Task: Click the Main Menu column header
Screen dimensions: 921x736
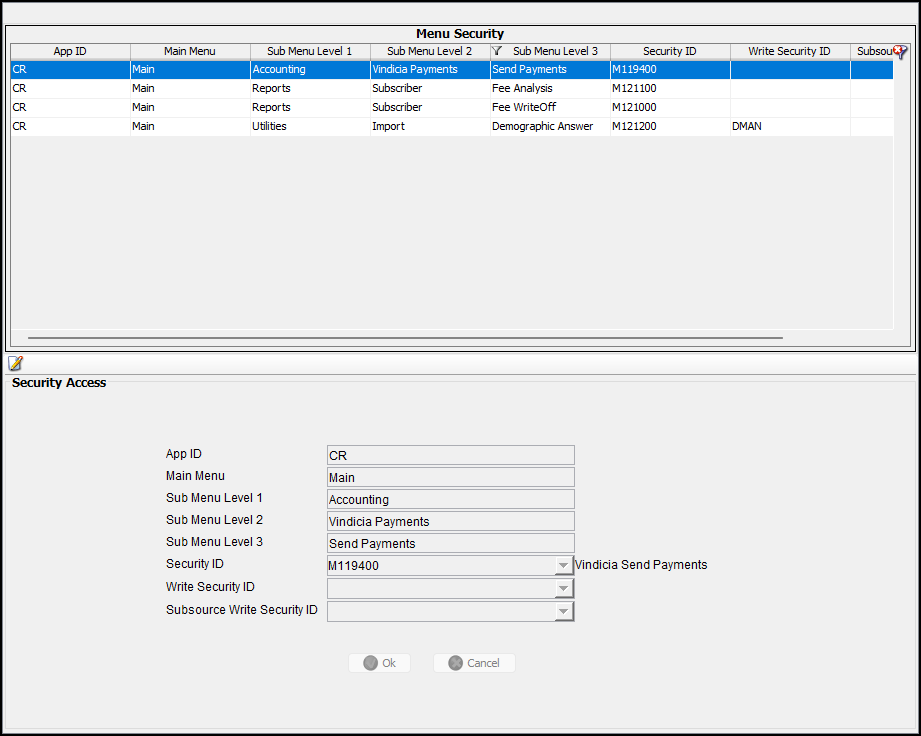Action: [x=190, y=51]
